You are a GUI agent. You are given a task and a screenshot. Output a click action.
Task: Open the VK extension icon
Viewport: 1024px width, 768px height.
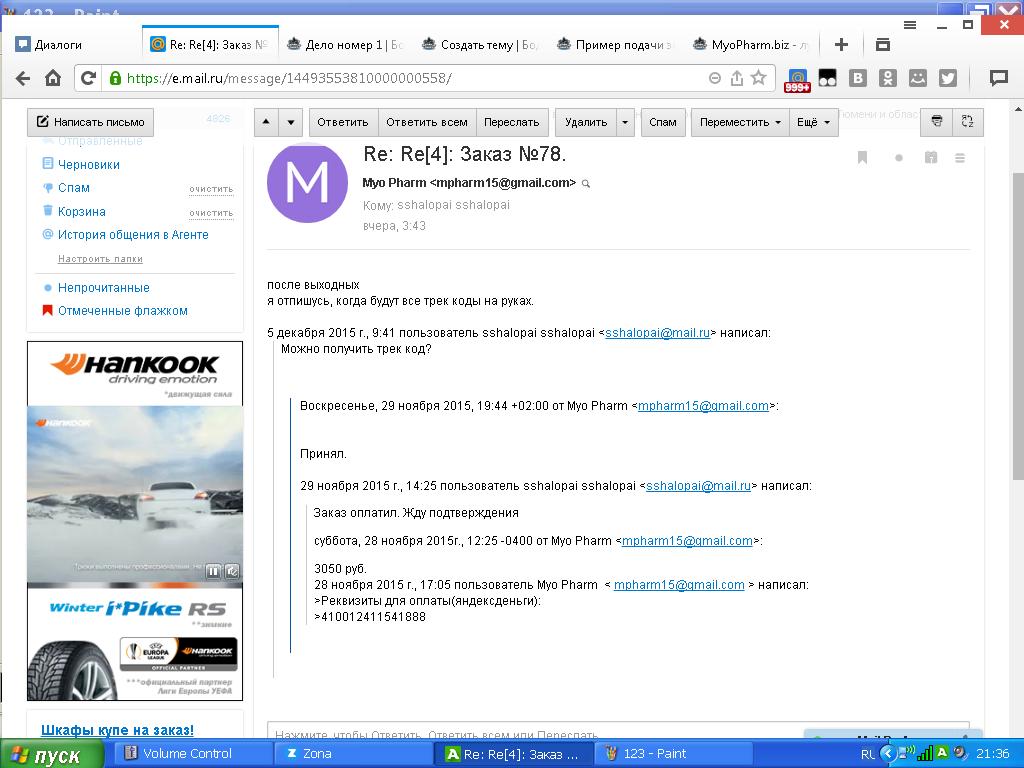857,78
